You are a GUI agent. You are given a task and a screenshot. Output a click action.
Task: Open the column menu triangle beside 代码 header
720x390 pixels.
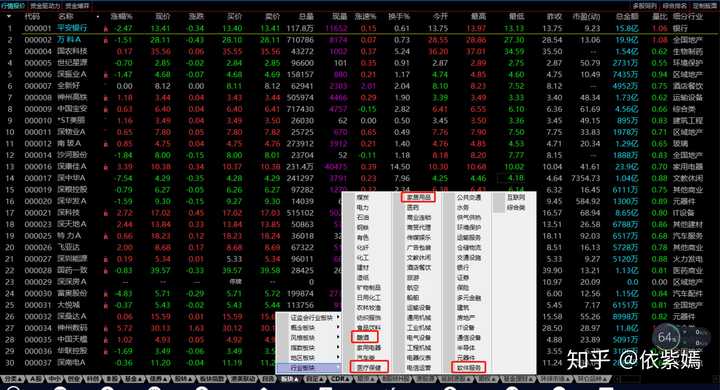click(9, 17)
